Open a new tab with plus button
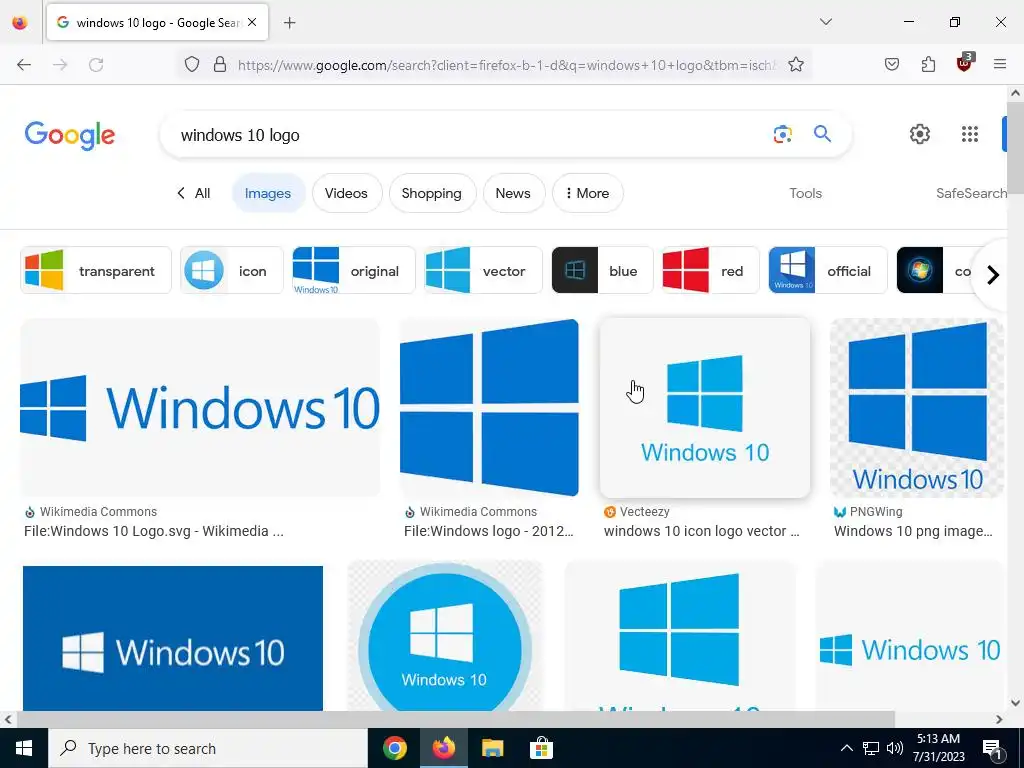 (x=289, y=23)
